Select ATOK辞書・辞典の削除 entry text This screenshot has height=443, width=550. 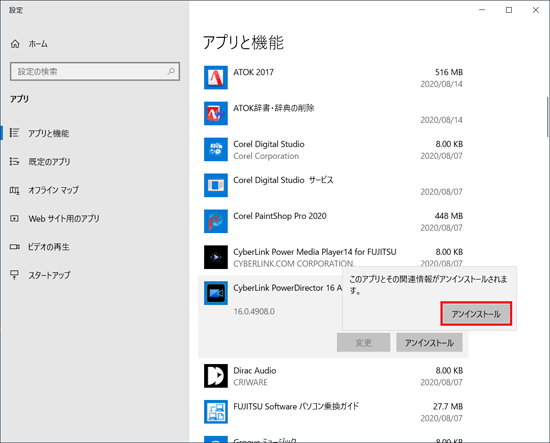[x=274, y=108]
